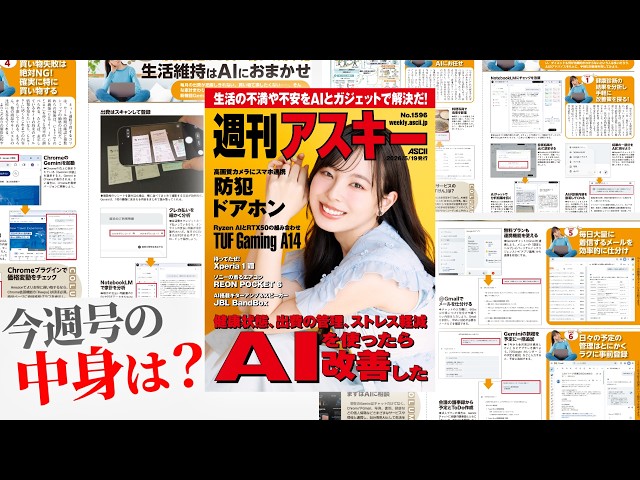This screenshot has width=640, height=480.
Task: Click the 防犯ドアホン cover headline
Action: coord(249,198)
